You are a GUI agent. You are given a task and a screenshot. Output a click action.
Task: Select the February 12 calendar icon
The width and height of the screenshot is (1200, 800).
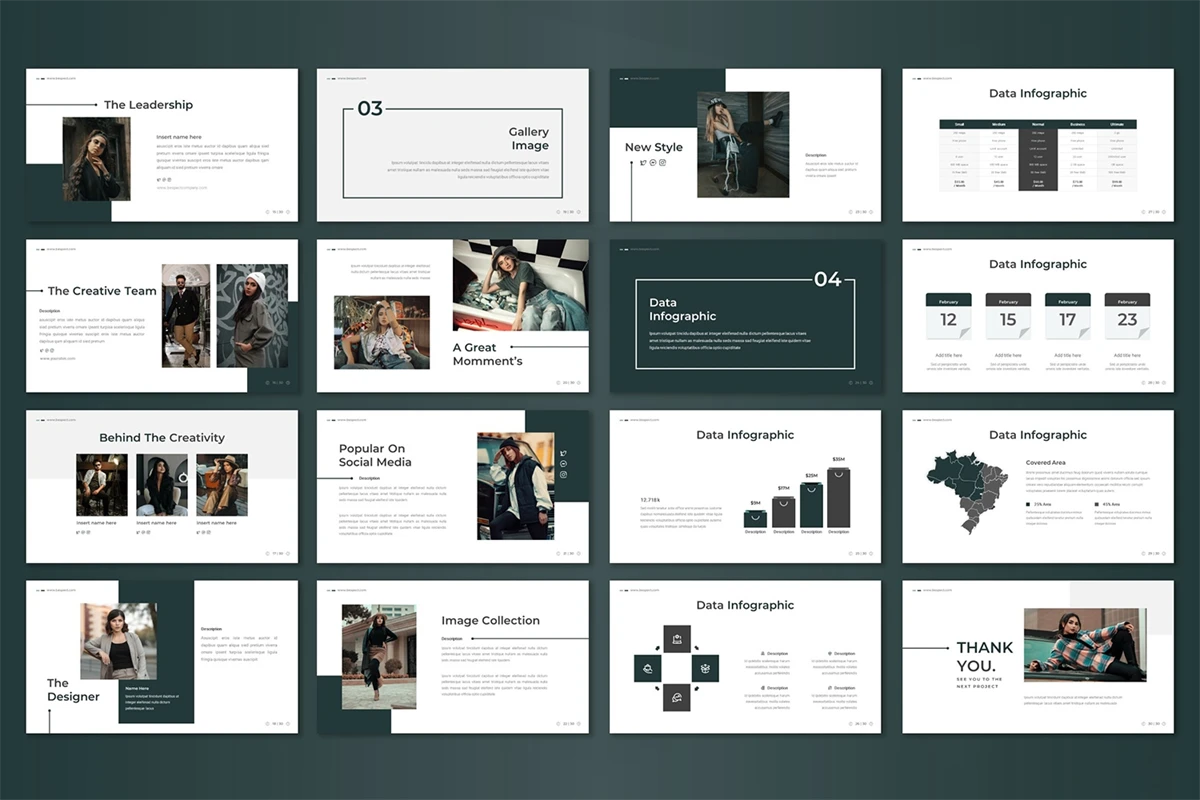pyautogui.click(x=948, y=316)
